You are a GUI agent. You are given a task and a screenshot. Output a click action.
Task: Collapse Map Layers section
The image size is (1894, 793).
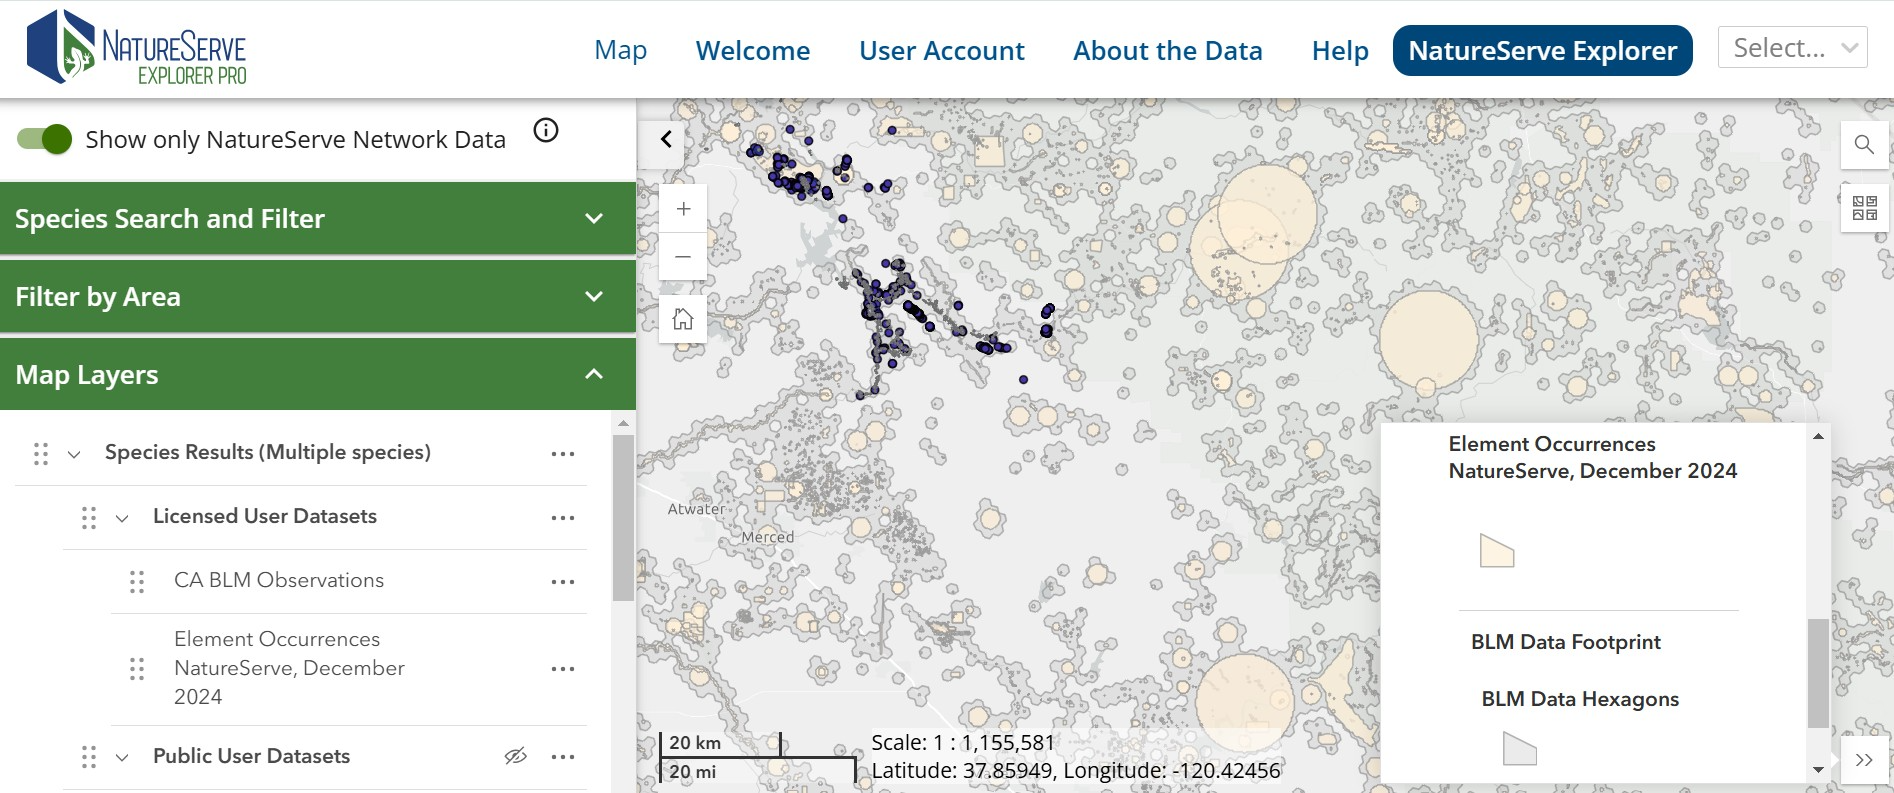click(318, 374)
